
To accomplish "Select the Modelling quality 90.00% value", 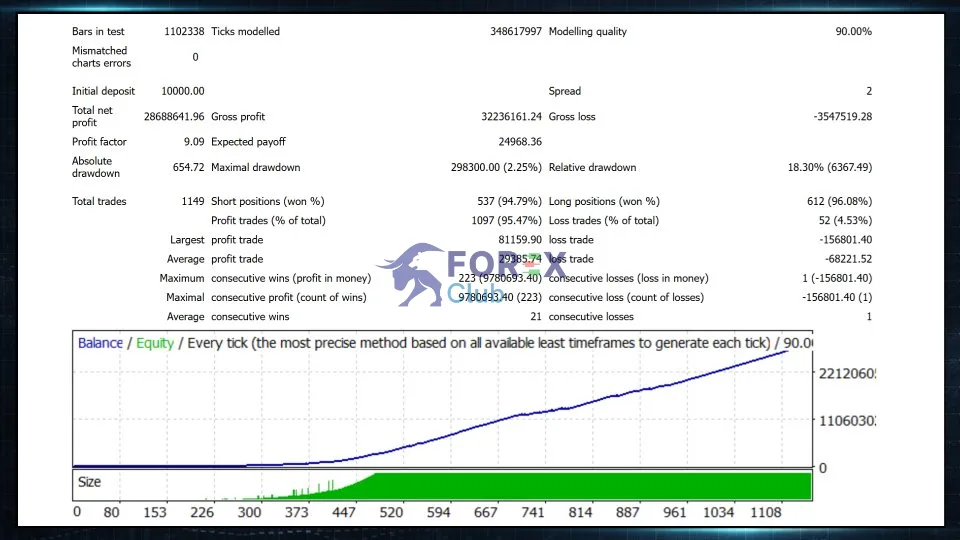I will (x=853, y=31).
